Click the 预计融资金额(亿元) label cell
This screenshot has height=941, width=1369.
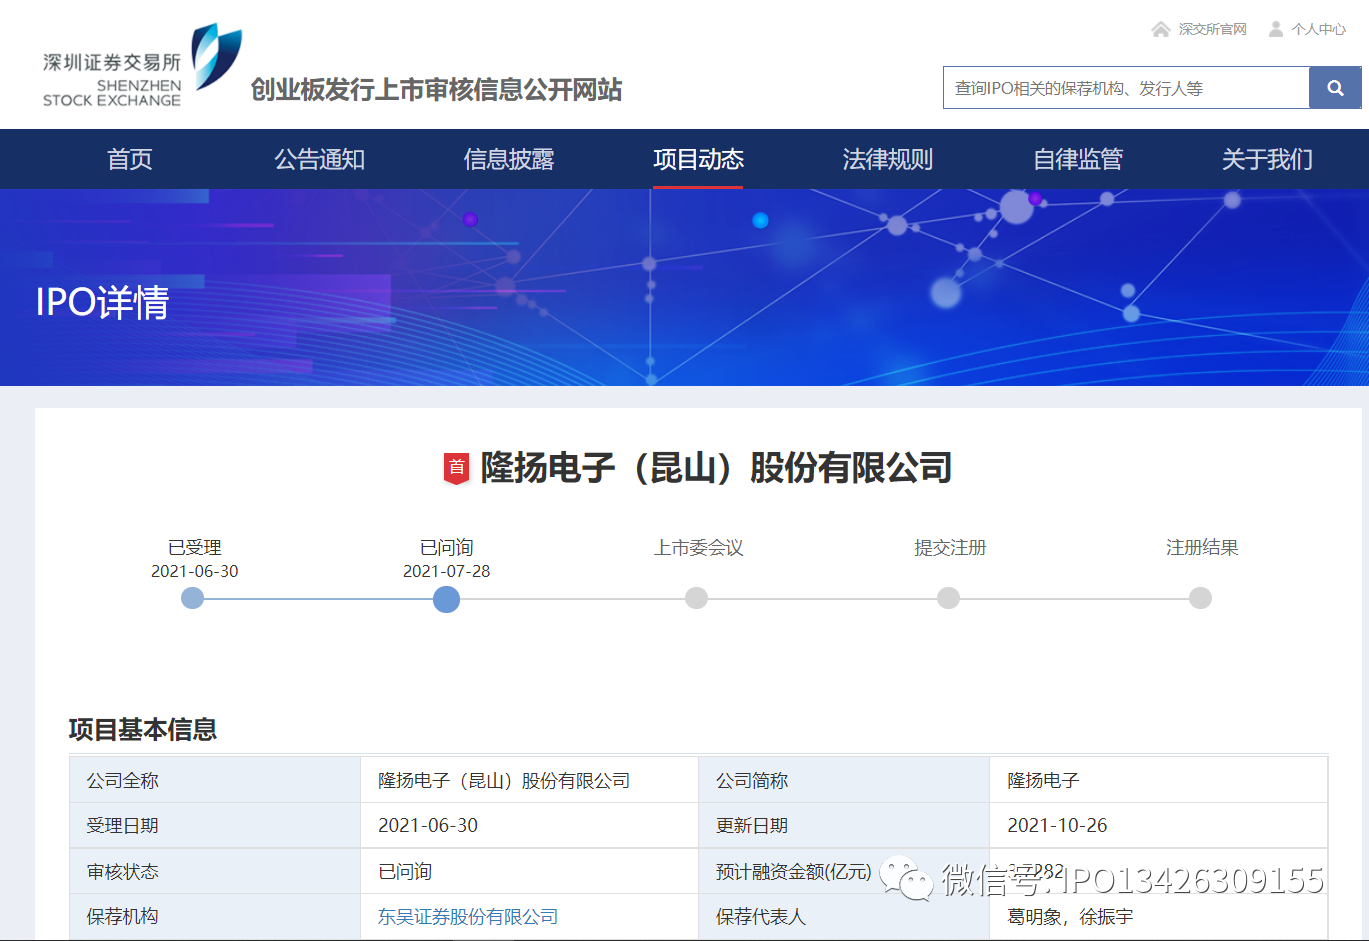844,871
